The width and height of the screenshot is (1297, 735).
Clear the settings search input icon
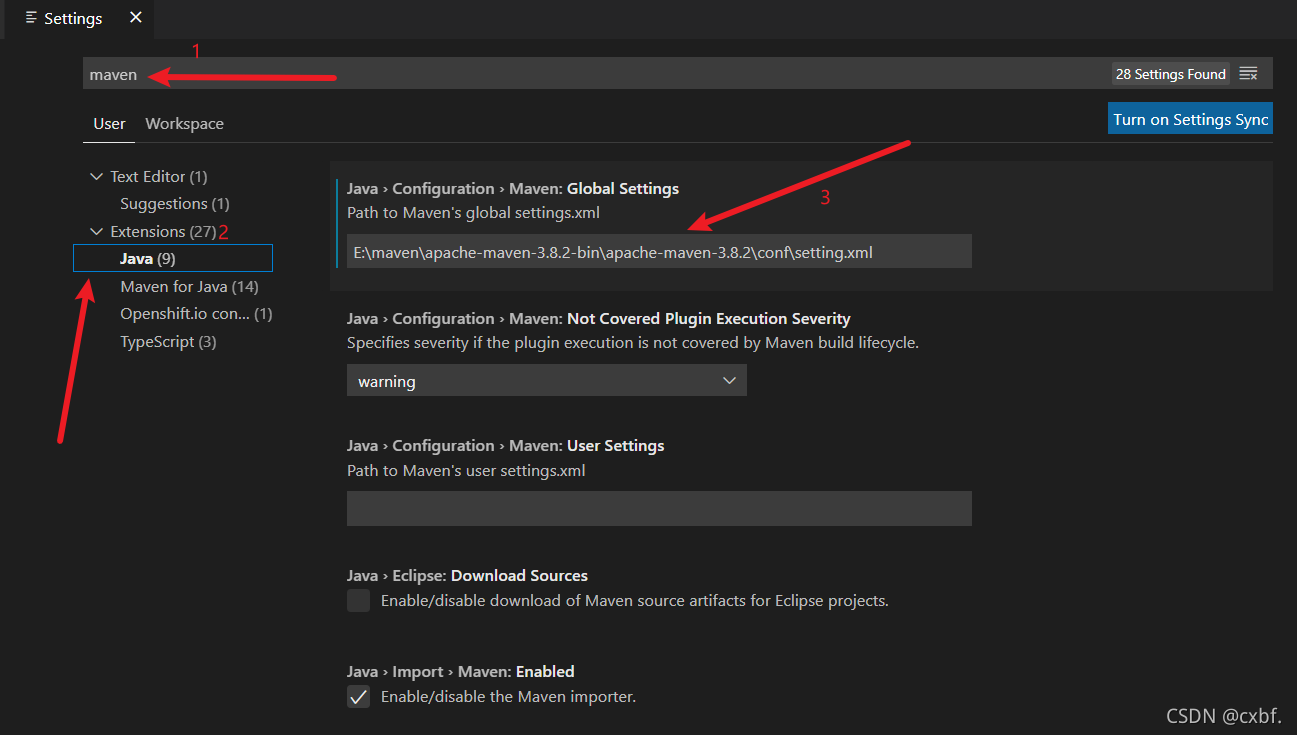1248,74
